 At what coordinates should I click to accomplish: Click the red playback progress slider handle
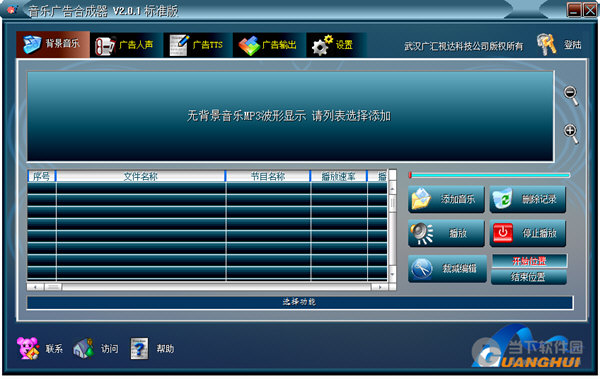click(410, 175)
